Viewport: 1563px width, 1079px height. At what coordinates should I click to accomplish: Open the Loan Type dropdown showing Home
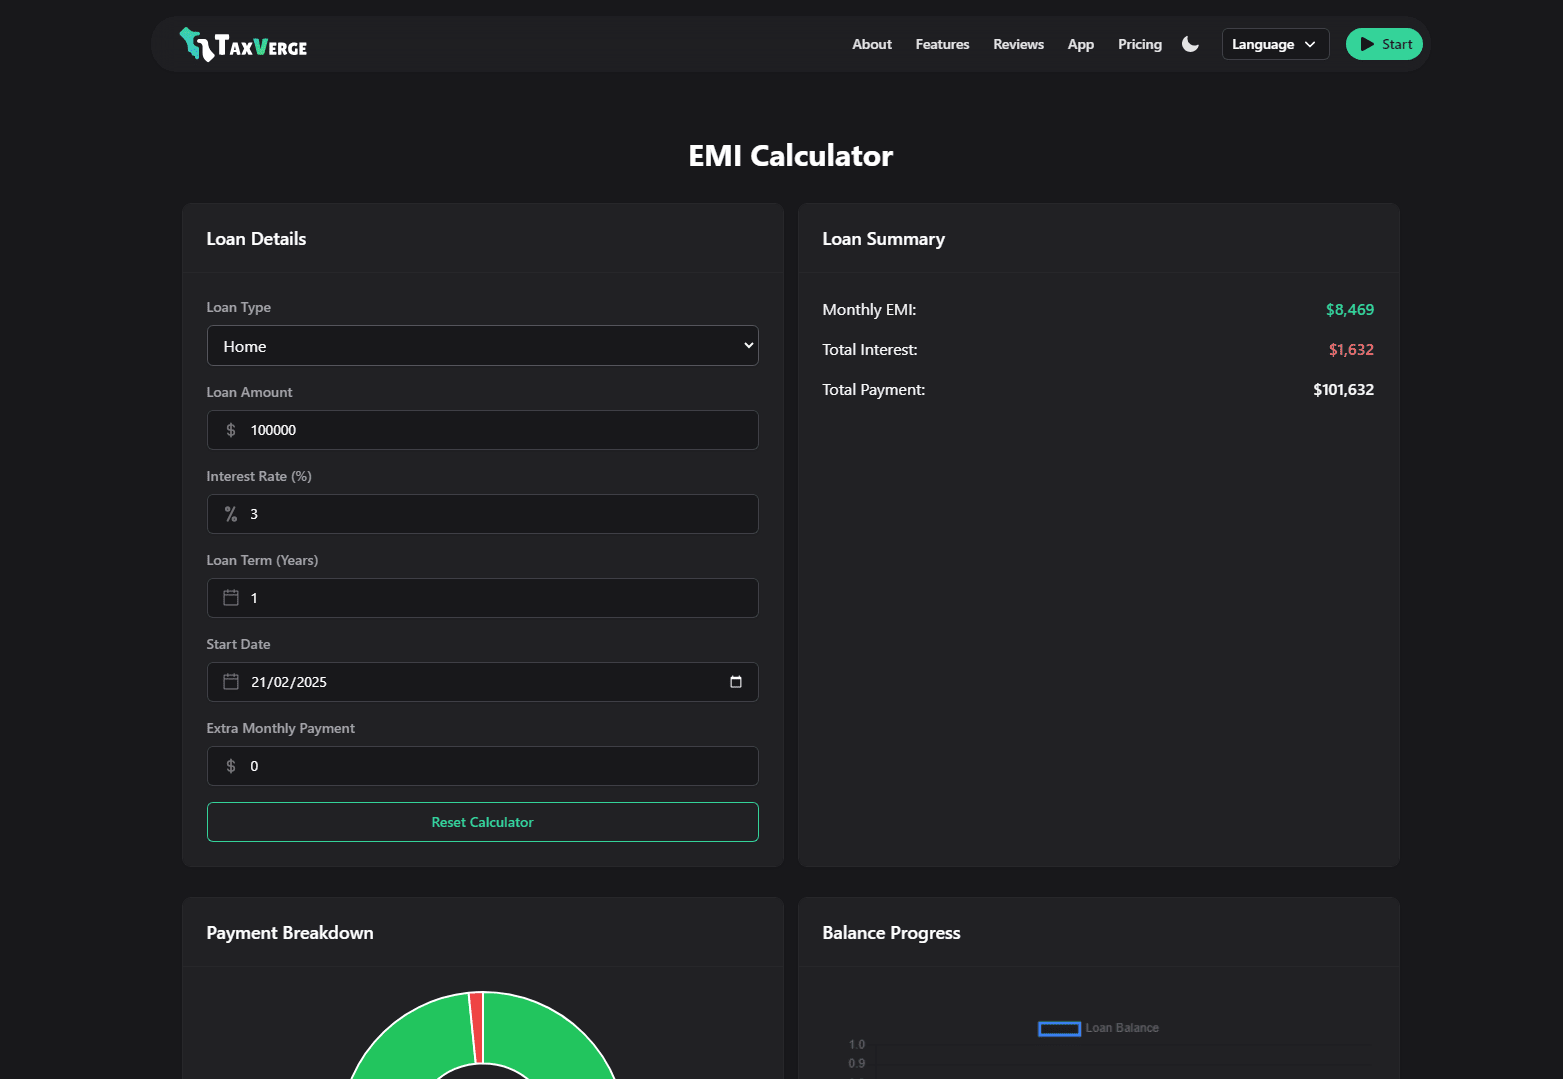click(x=483, y=345)
